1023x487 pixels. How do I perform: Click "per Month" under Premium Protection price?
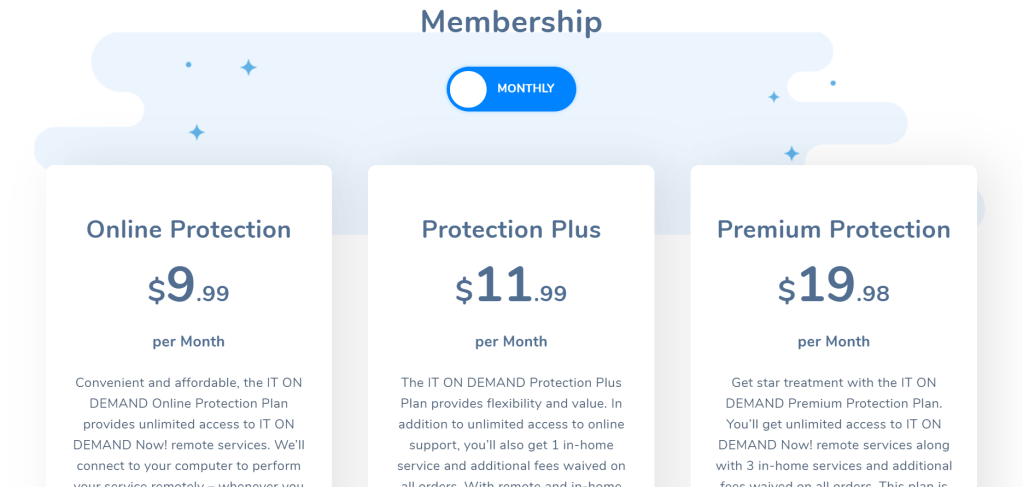833,341
